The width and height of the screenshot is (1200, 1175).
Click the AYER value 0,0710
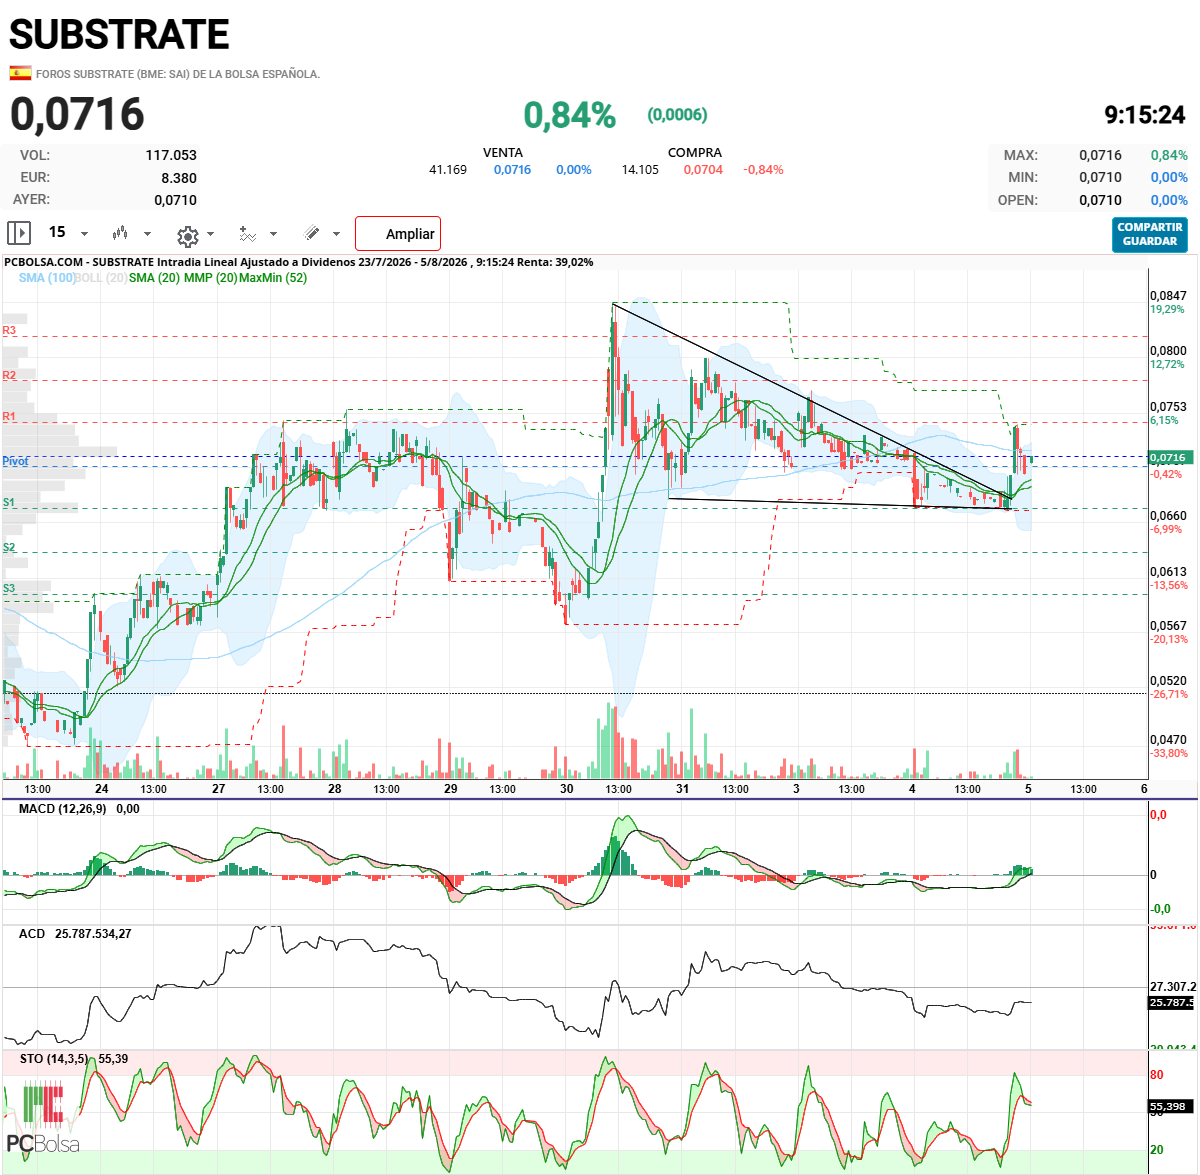pos(175,200)
